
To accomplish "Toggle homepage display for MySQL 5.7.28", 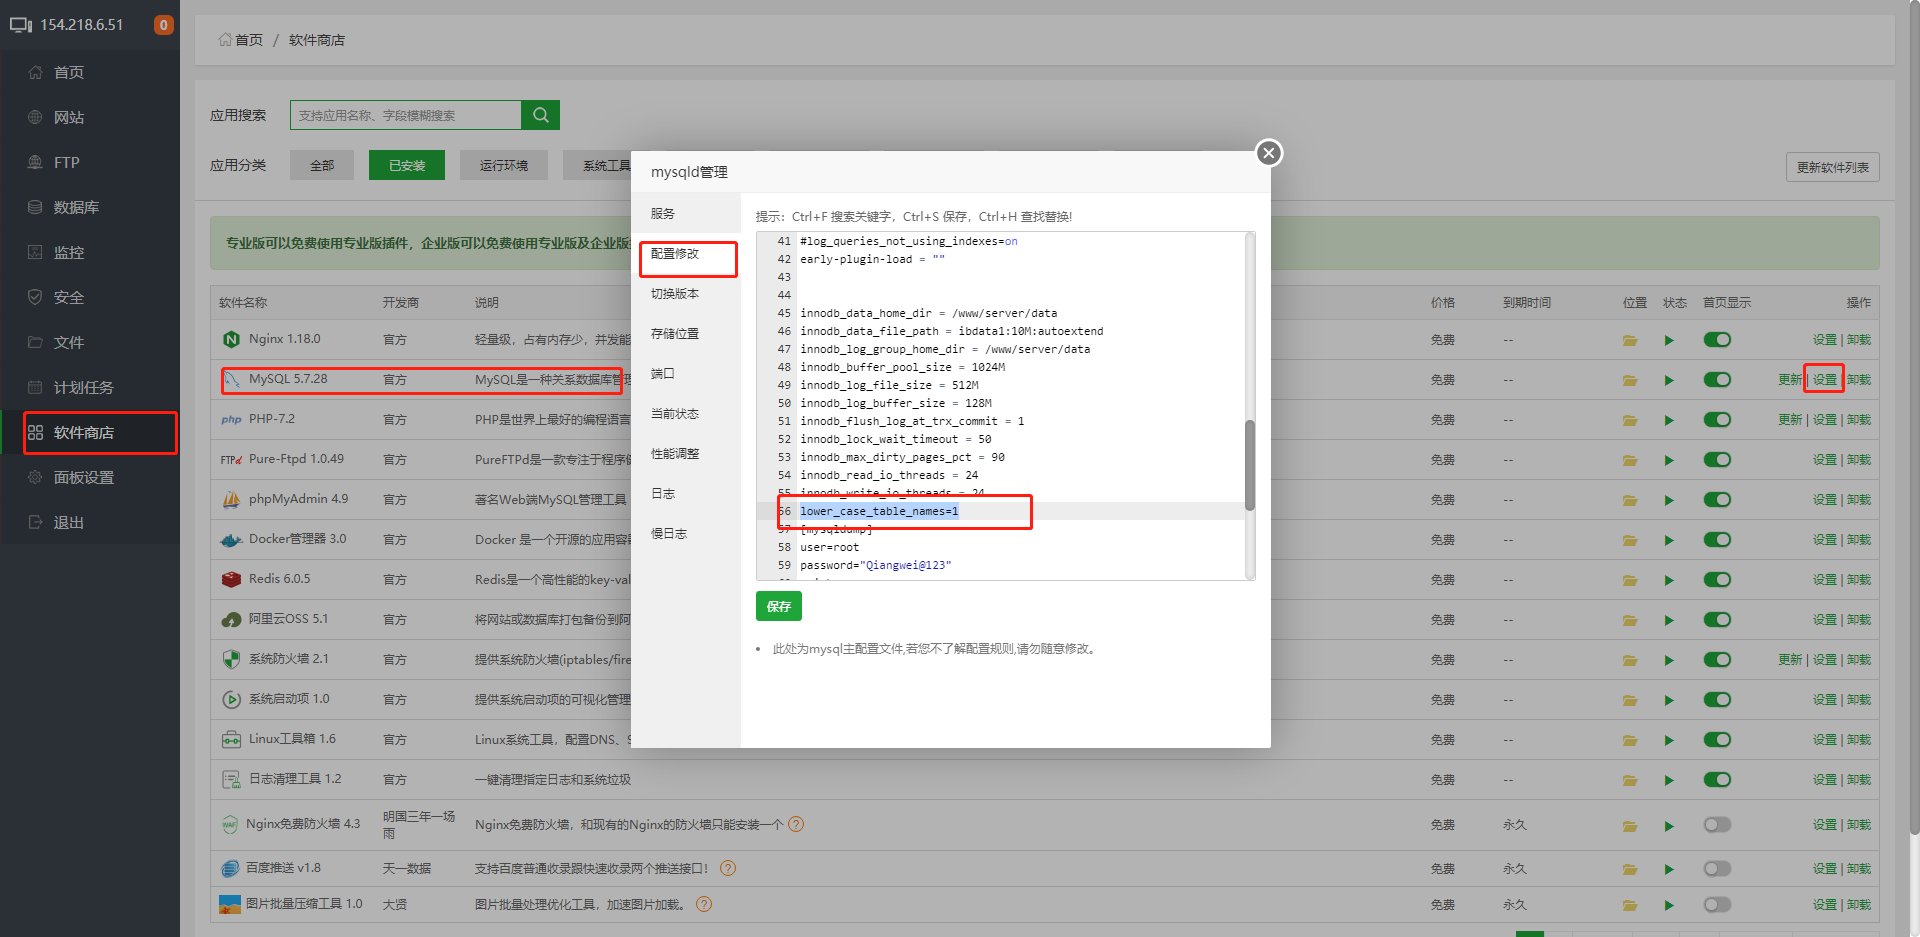I will [x=1717, y=380].
